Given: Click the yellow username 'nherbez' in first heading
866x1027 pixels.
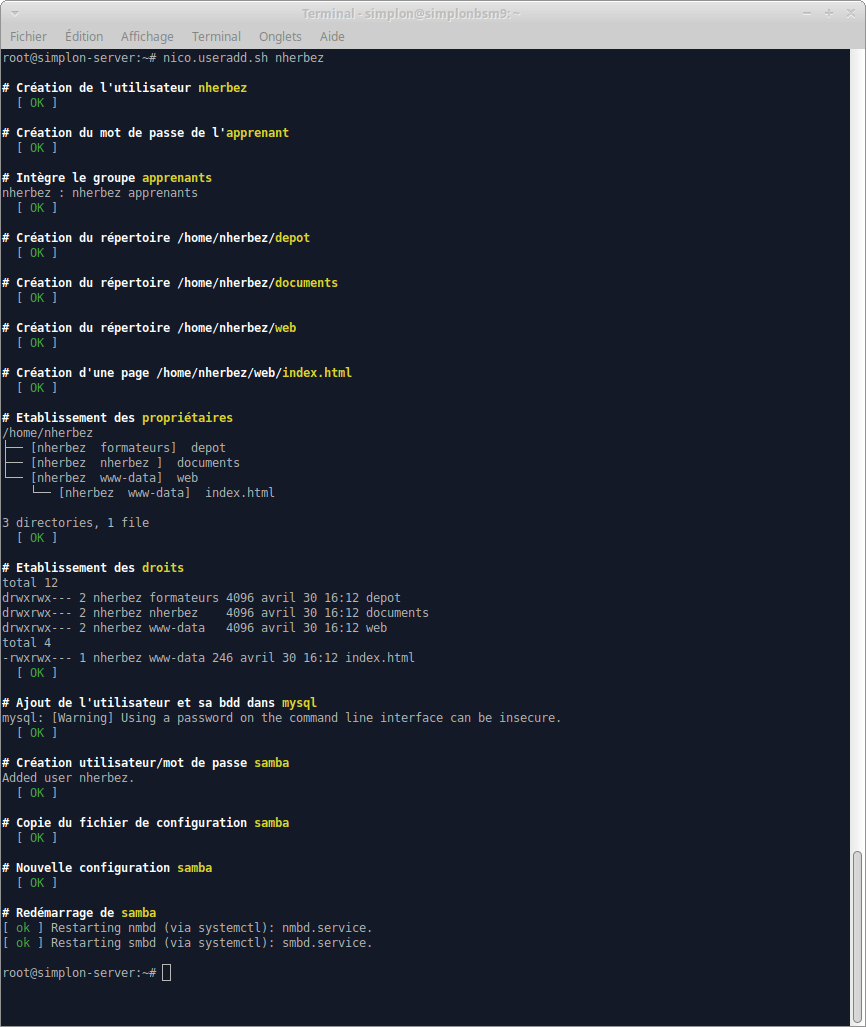Looking at the screenshot, I should [223, 88].
